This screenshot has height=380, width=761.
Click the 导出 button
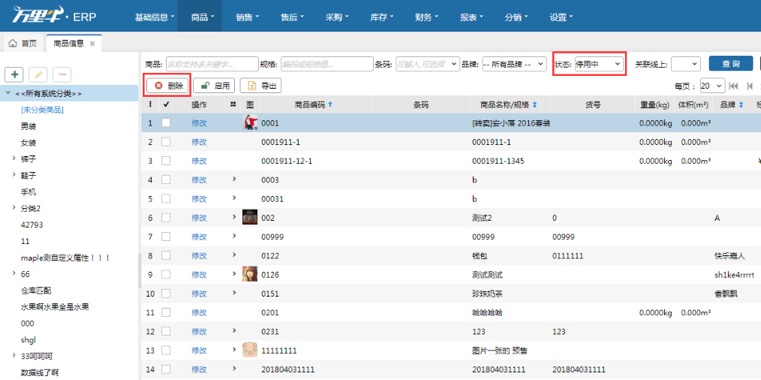(261, 86)
